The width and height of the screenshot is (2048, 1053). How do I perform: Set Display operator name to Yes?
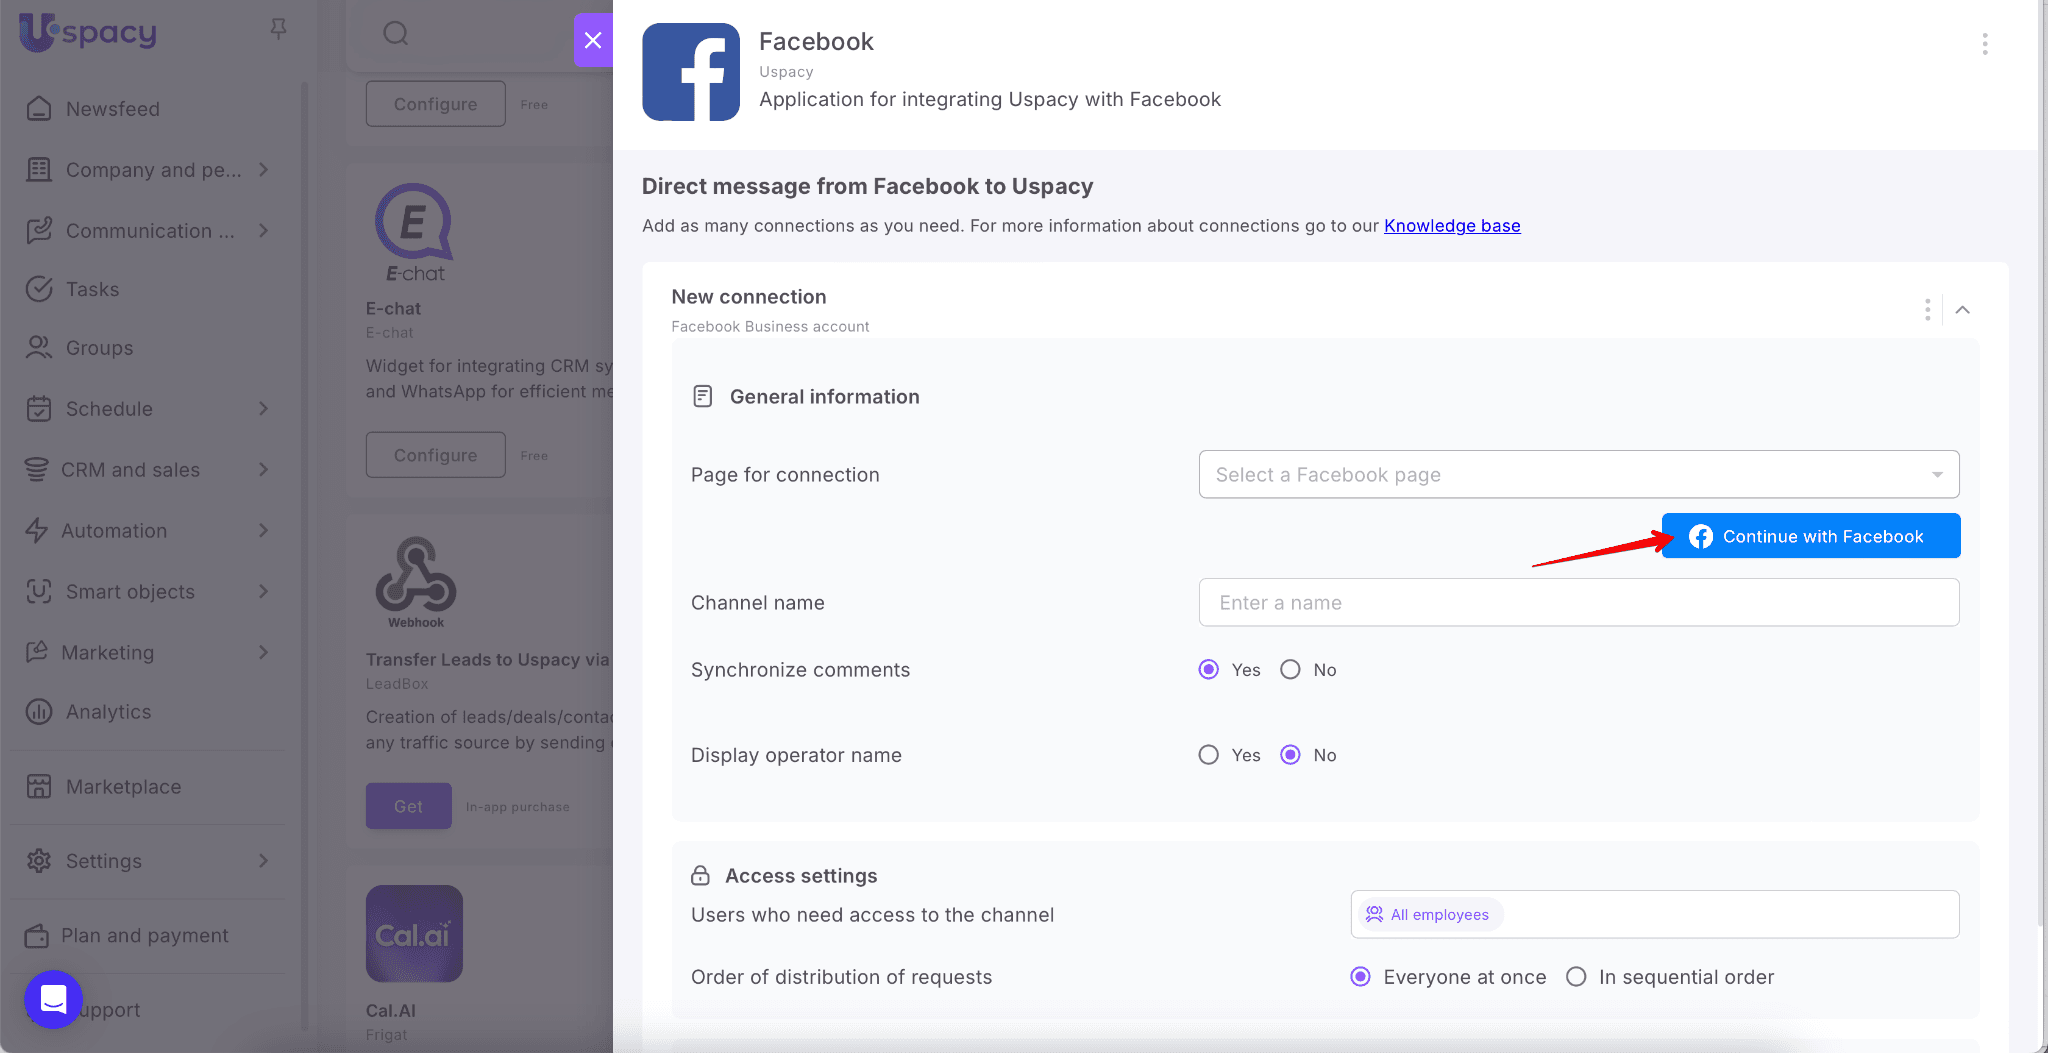(x=1209, y=755)
